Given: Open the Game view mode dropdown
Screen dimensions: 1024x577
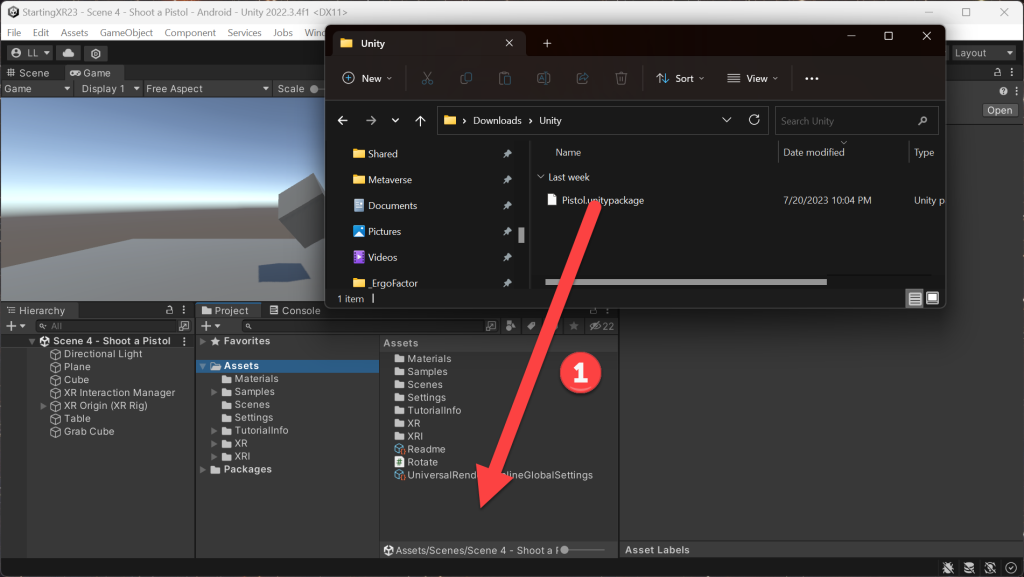Looking at the screenshot, I should (37, 89).
